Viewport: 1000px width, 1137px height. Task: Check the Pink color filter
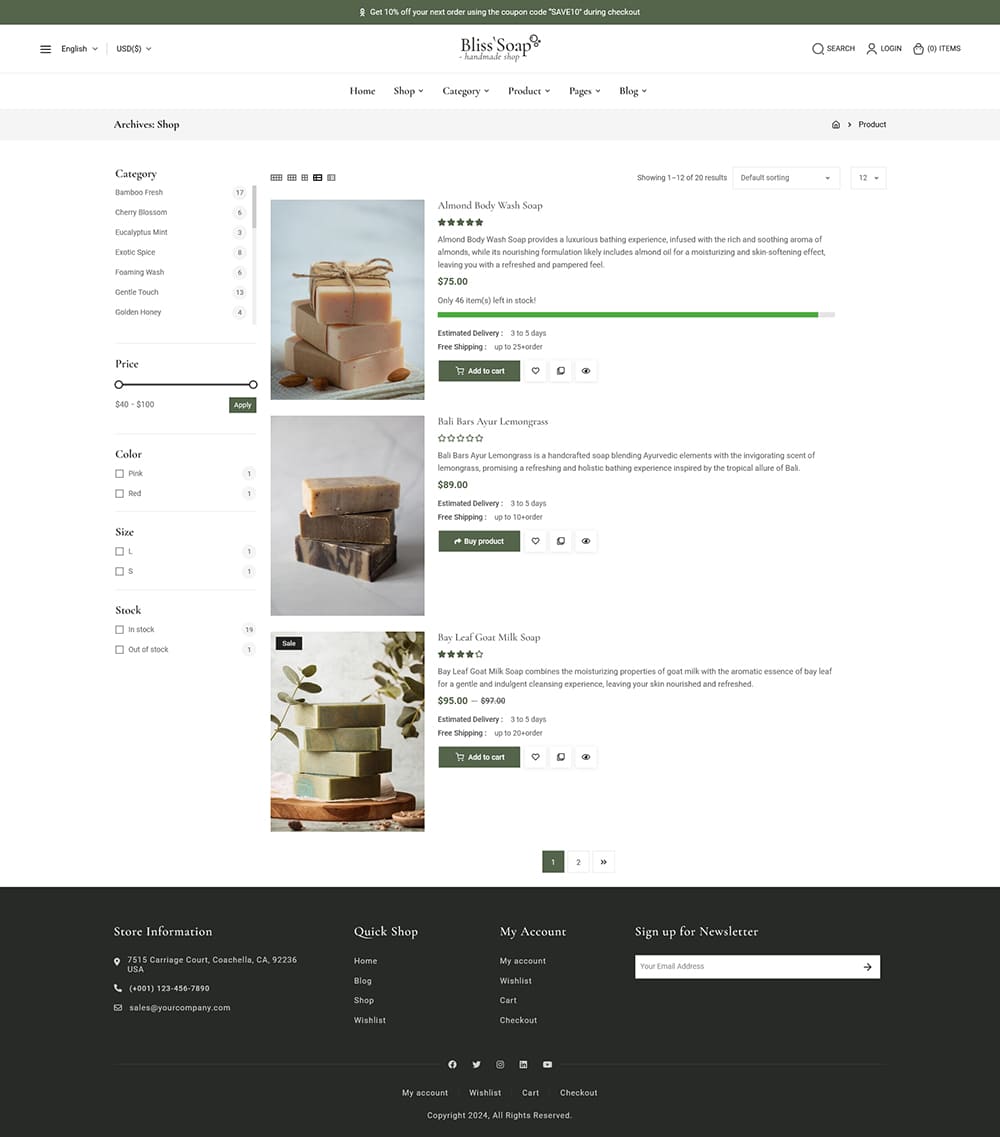[119, 473]
